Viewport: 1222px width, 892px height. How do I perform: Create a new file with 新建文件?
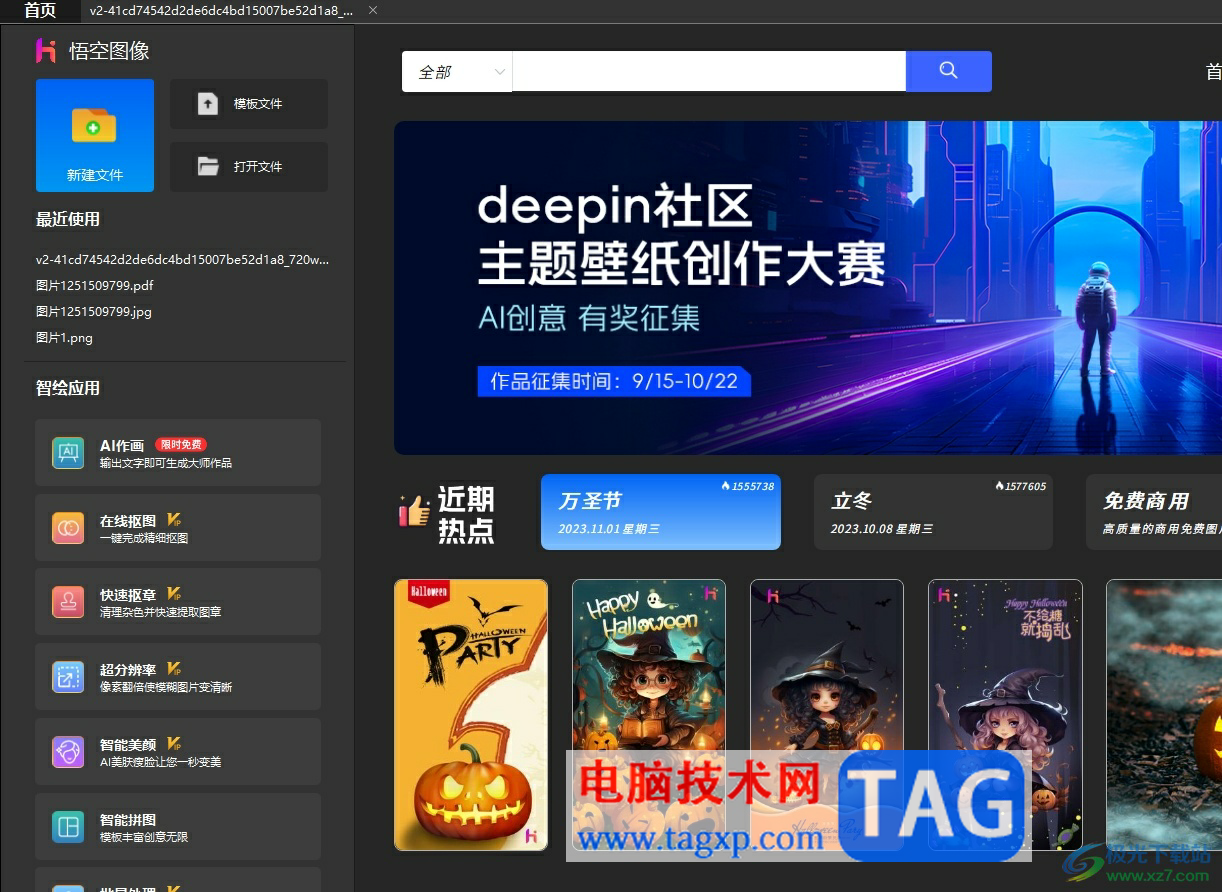95,135
